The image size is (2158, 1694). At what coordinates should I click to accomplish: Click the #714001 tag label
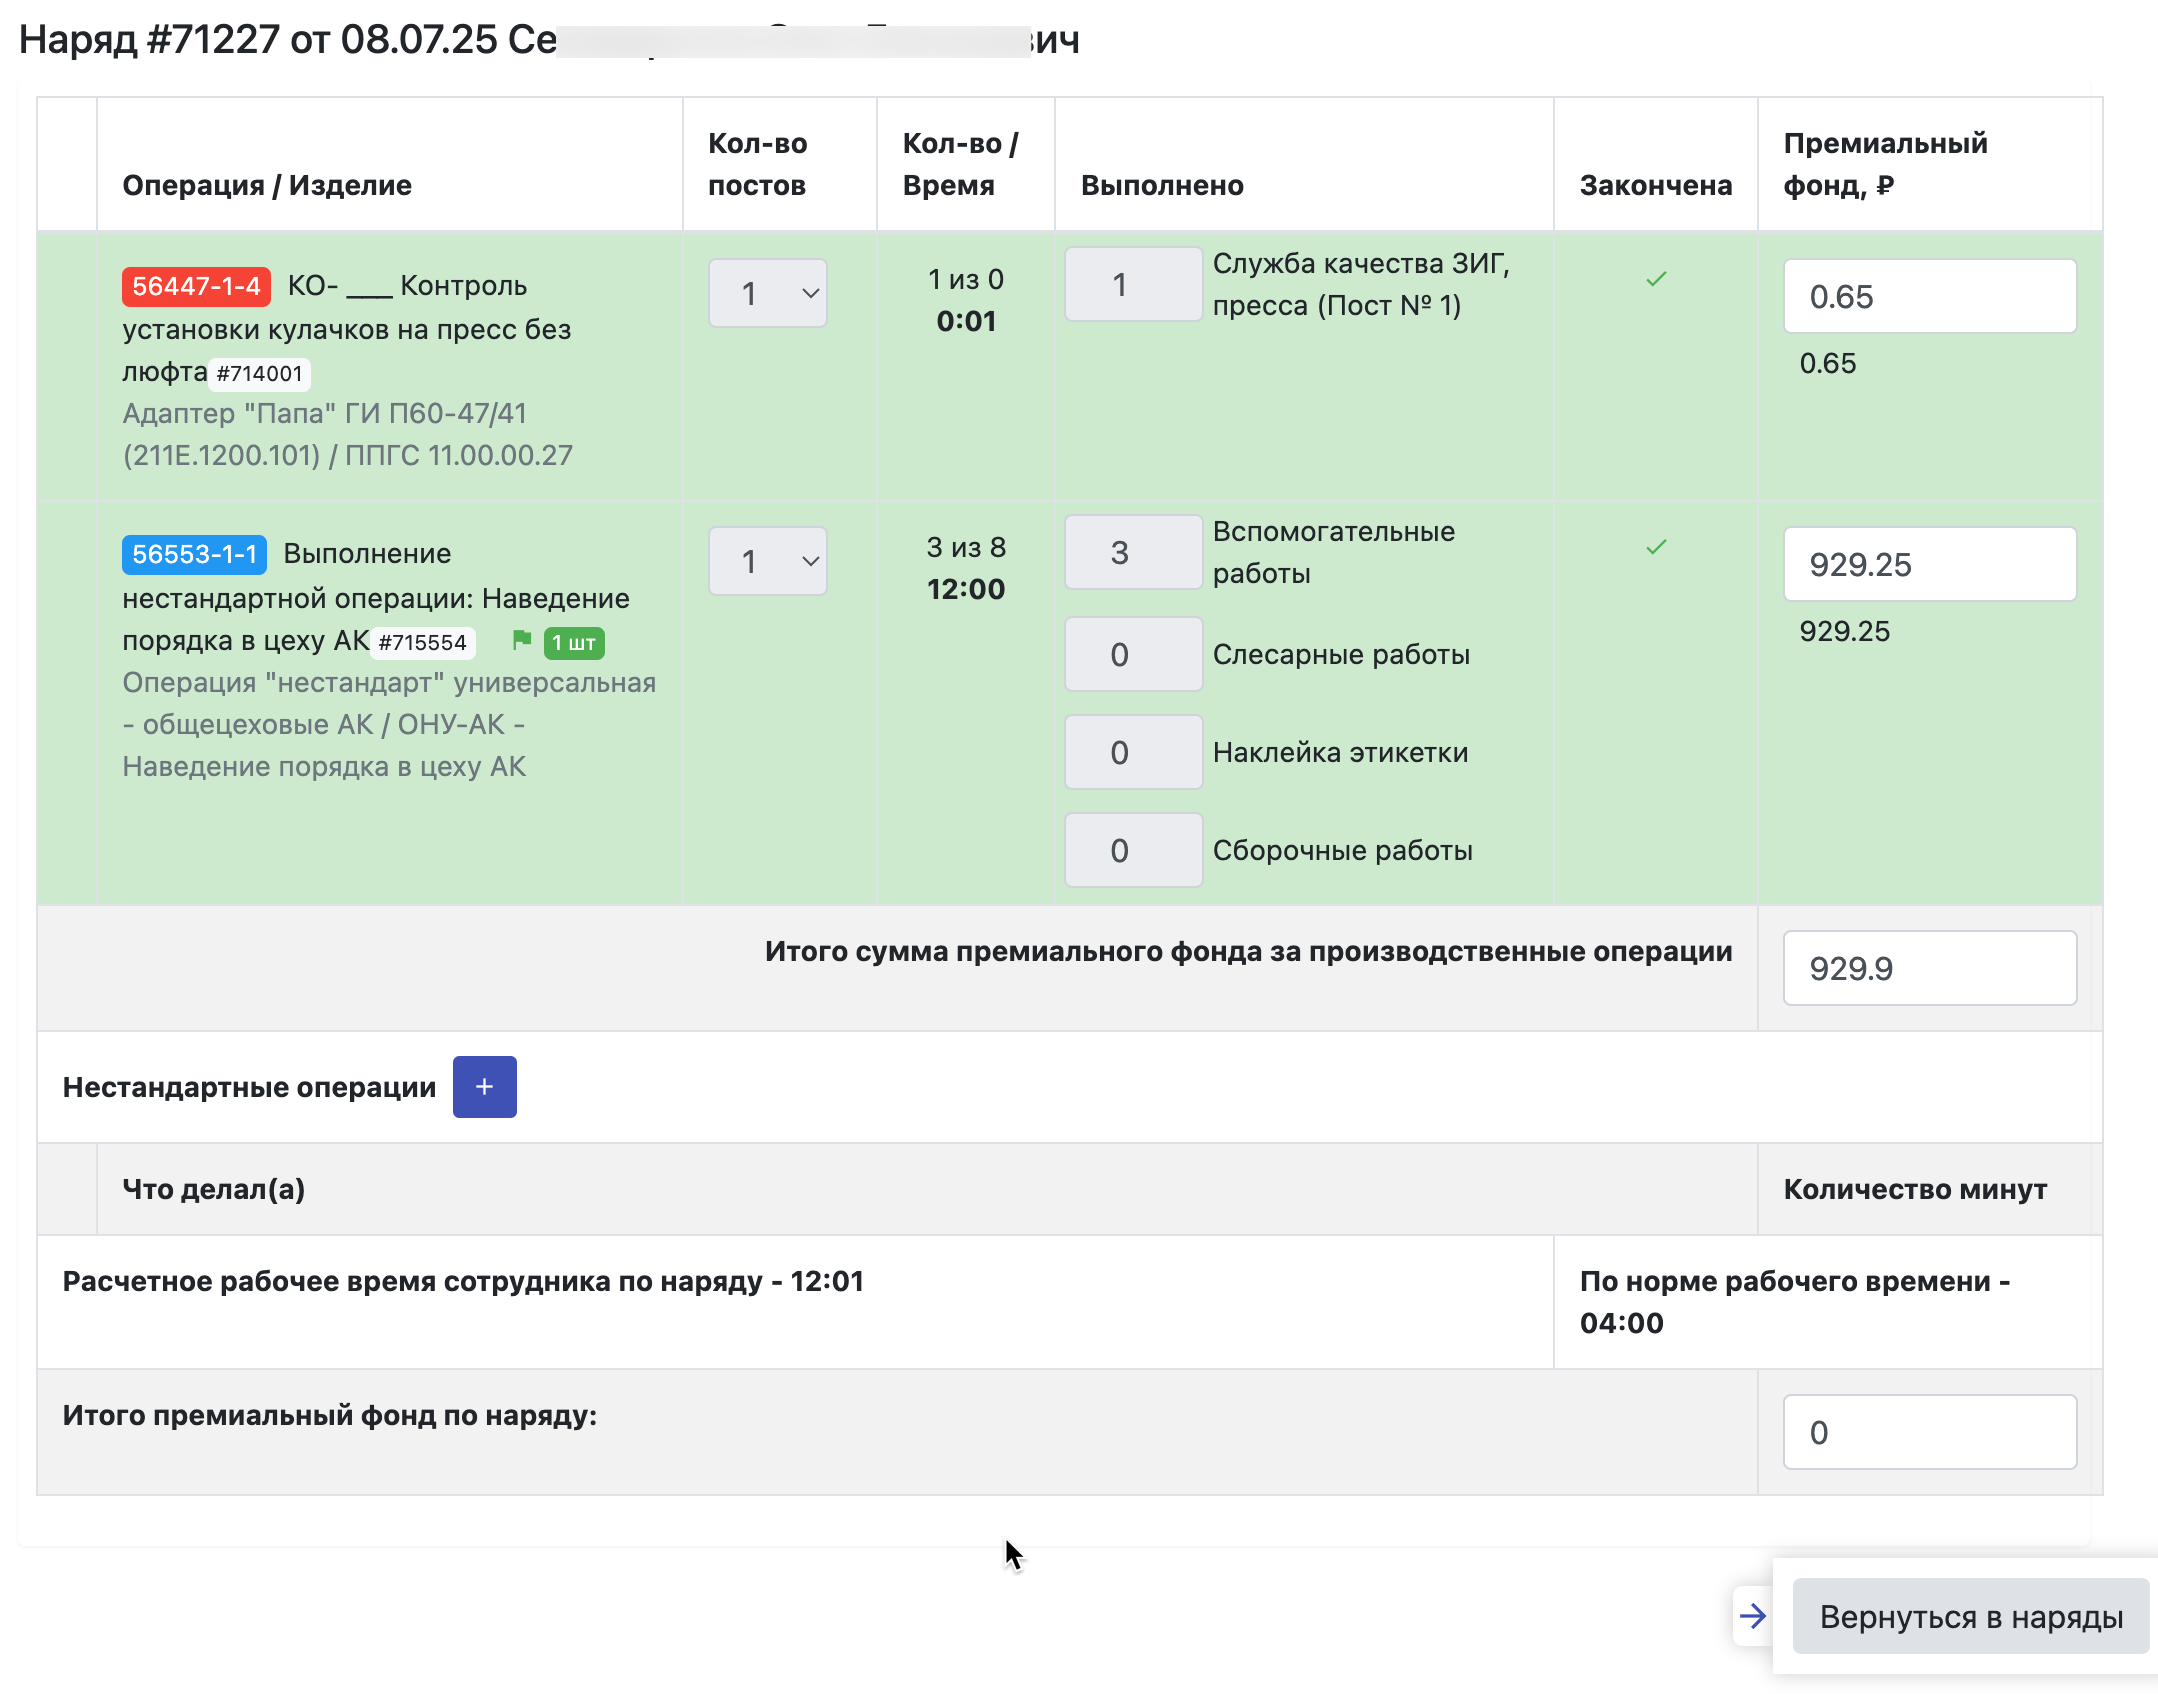pos(259,374)
